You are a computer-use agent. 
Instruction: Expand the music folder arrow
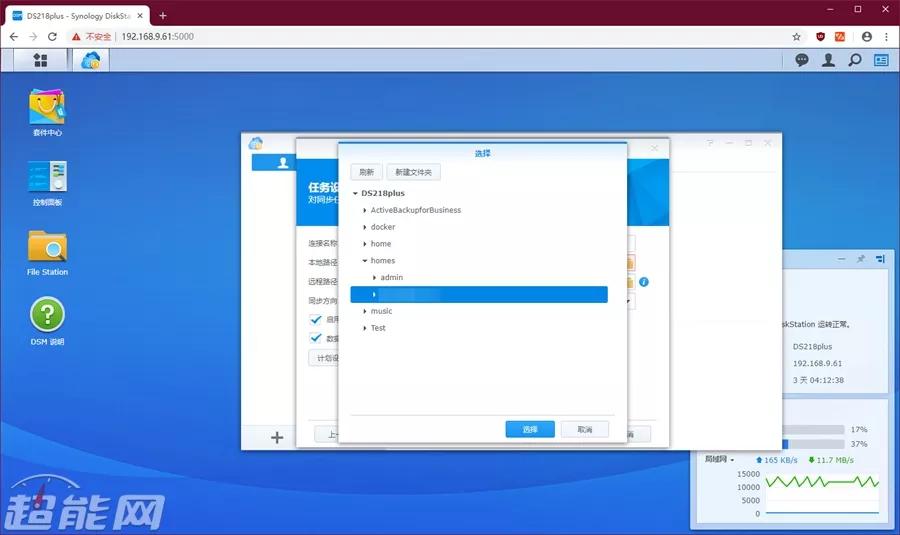pyautogui.click(x=364, y=311)
